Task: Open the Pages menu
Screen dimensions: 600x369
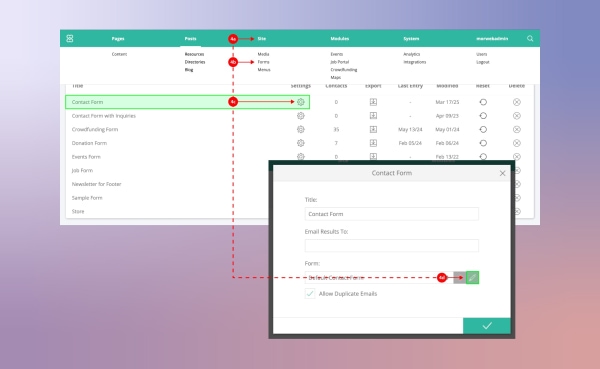Action: pyautogui.click(x=118, y=39)
